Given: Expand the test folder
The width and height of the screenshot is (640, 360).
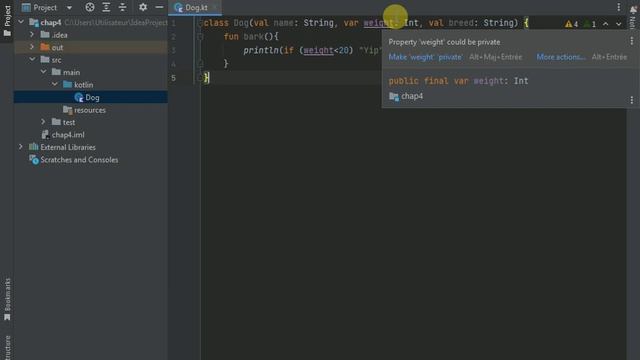Looking at the screenshot, I should tap(43, 122).
